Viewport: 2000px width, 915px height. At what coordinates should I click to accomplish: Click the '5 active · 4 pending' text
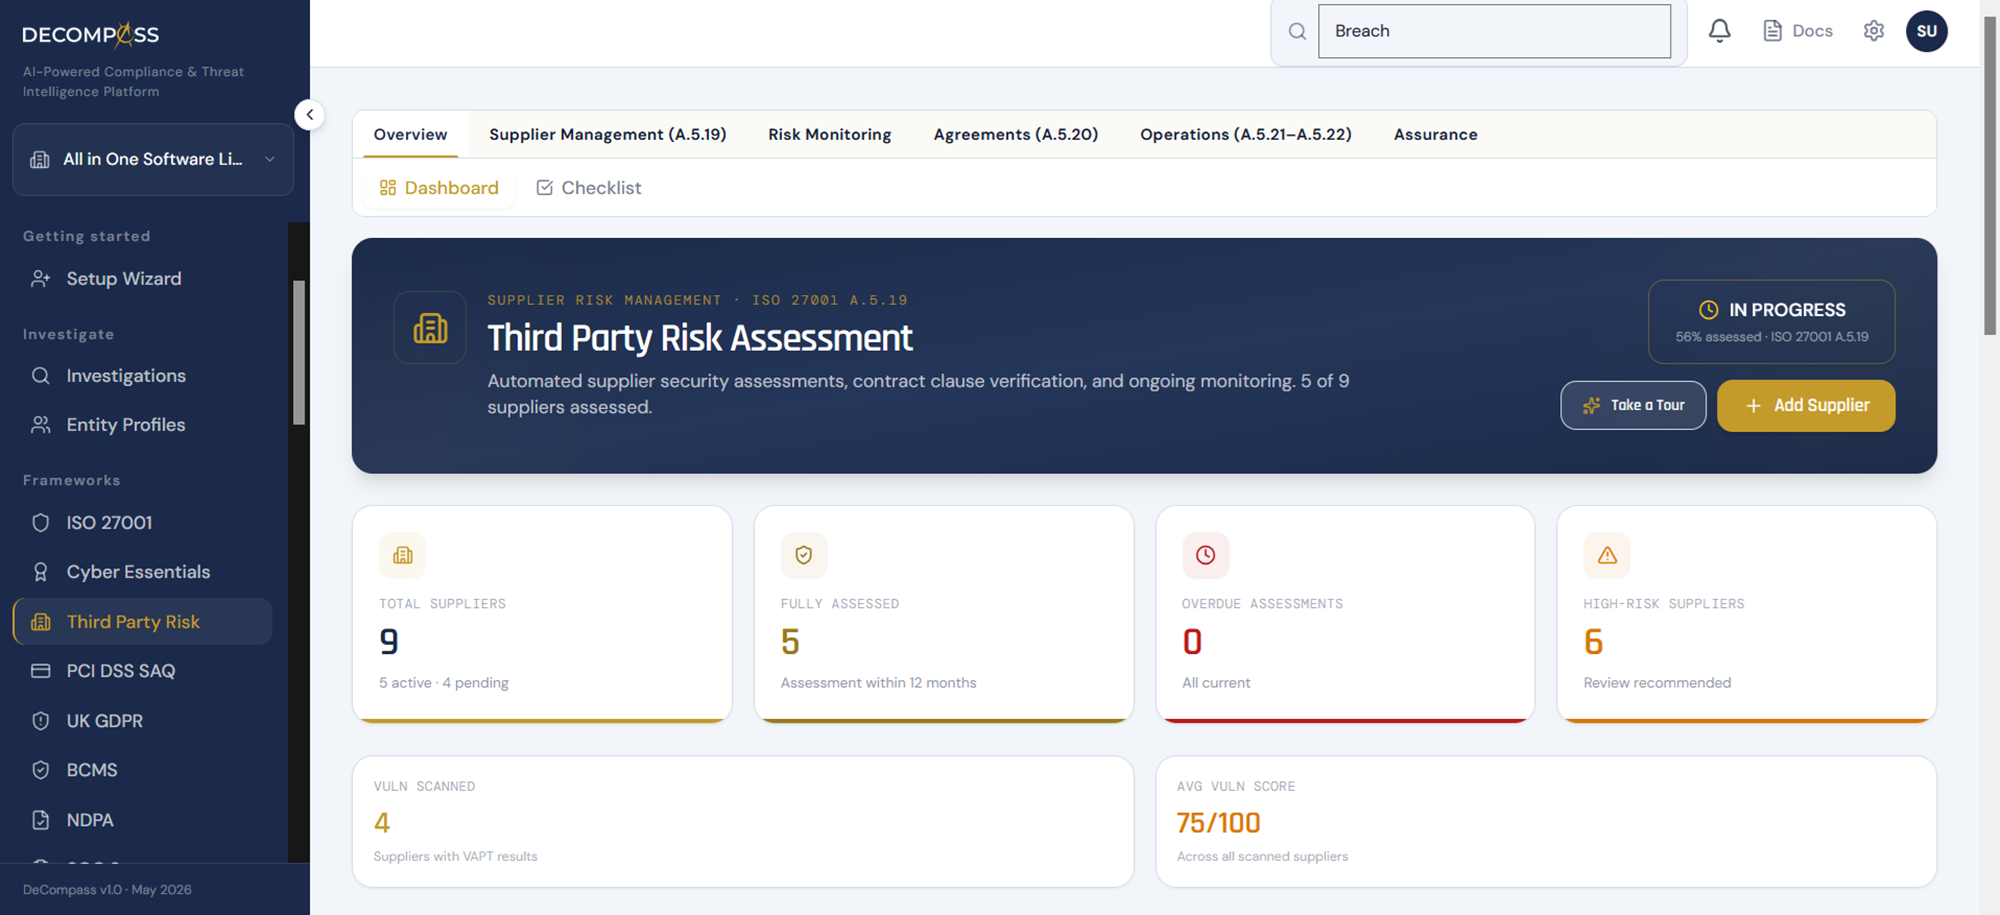tap(444, 683)
